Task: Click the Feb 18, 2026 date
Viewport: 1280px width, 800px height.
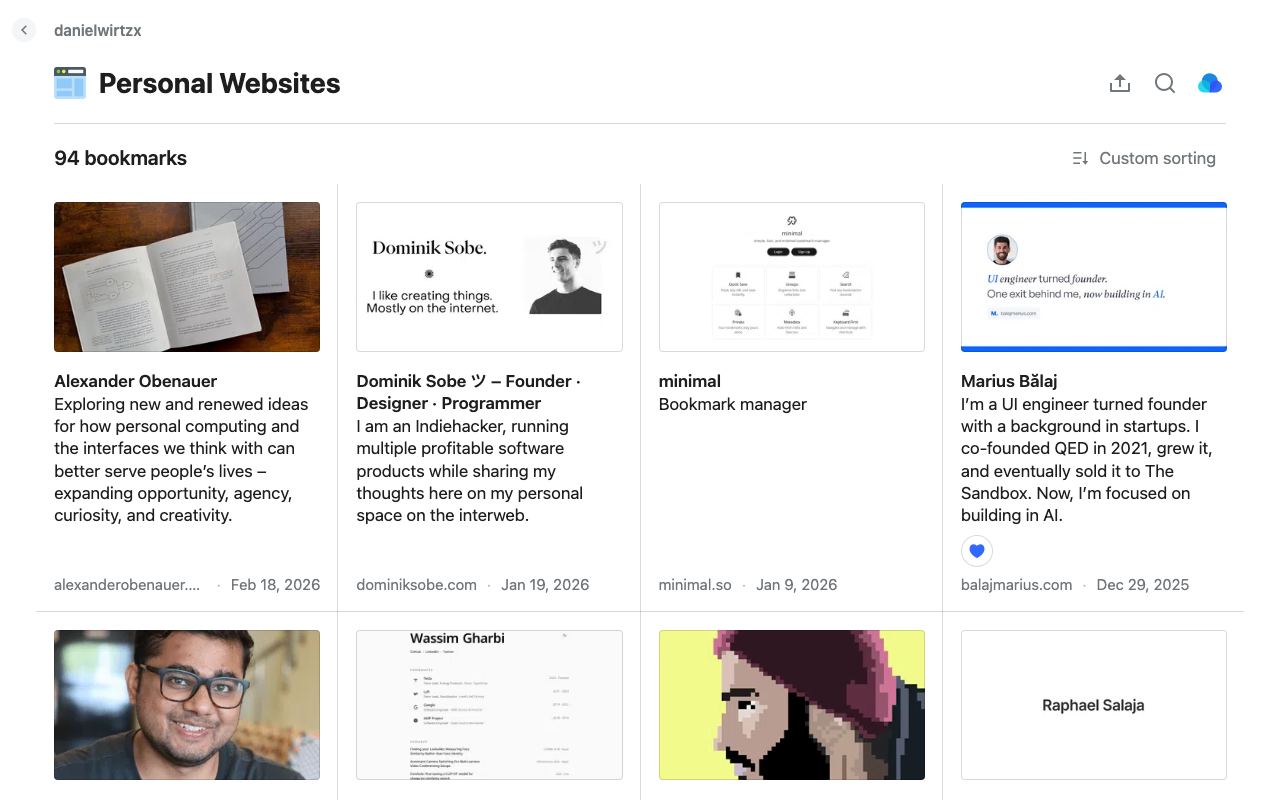Action: [275, 585]
